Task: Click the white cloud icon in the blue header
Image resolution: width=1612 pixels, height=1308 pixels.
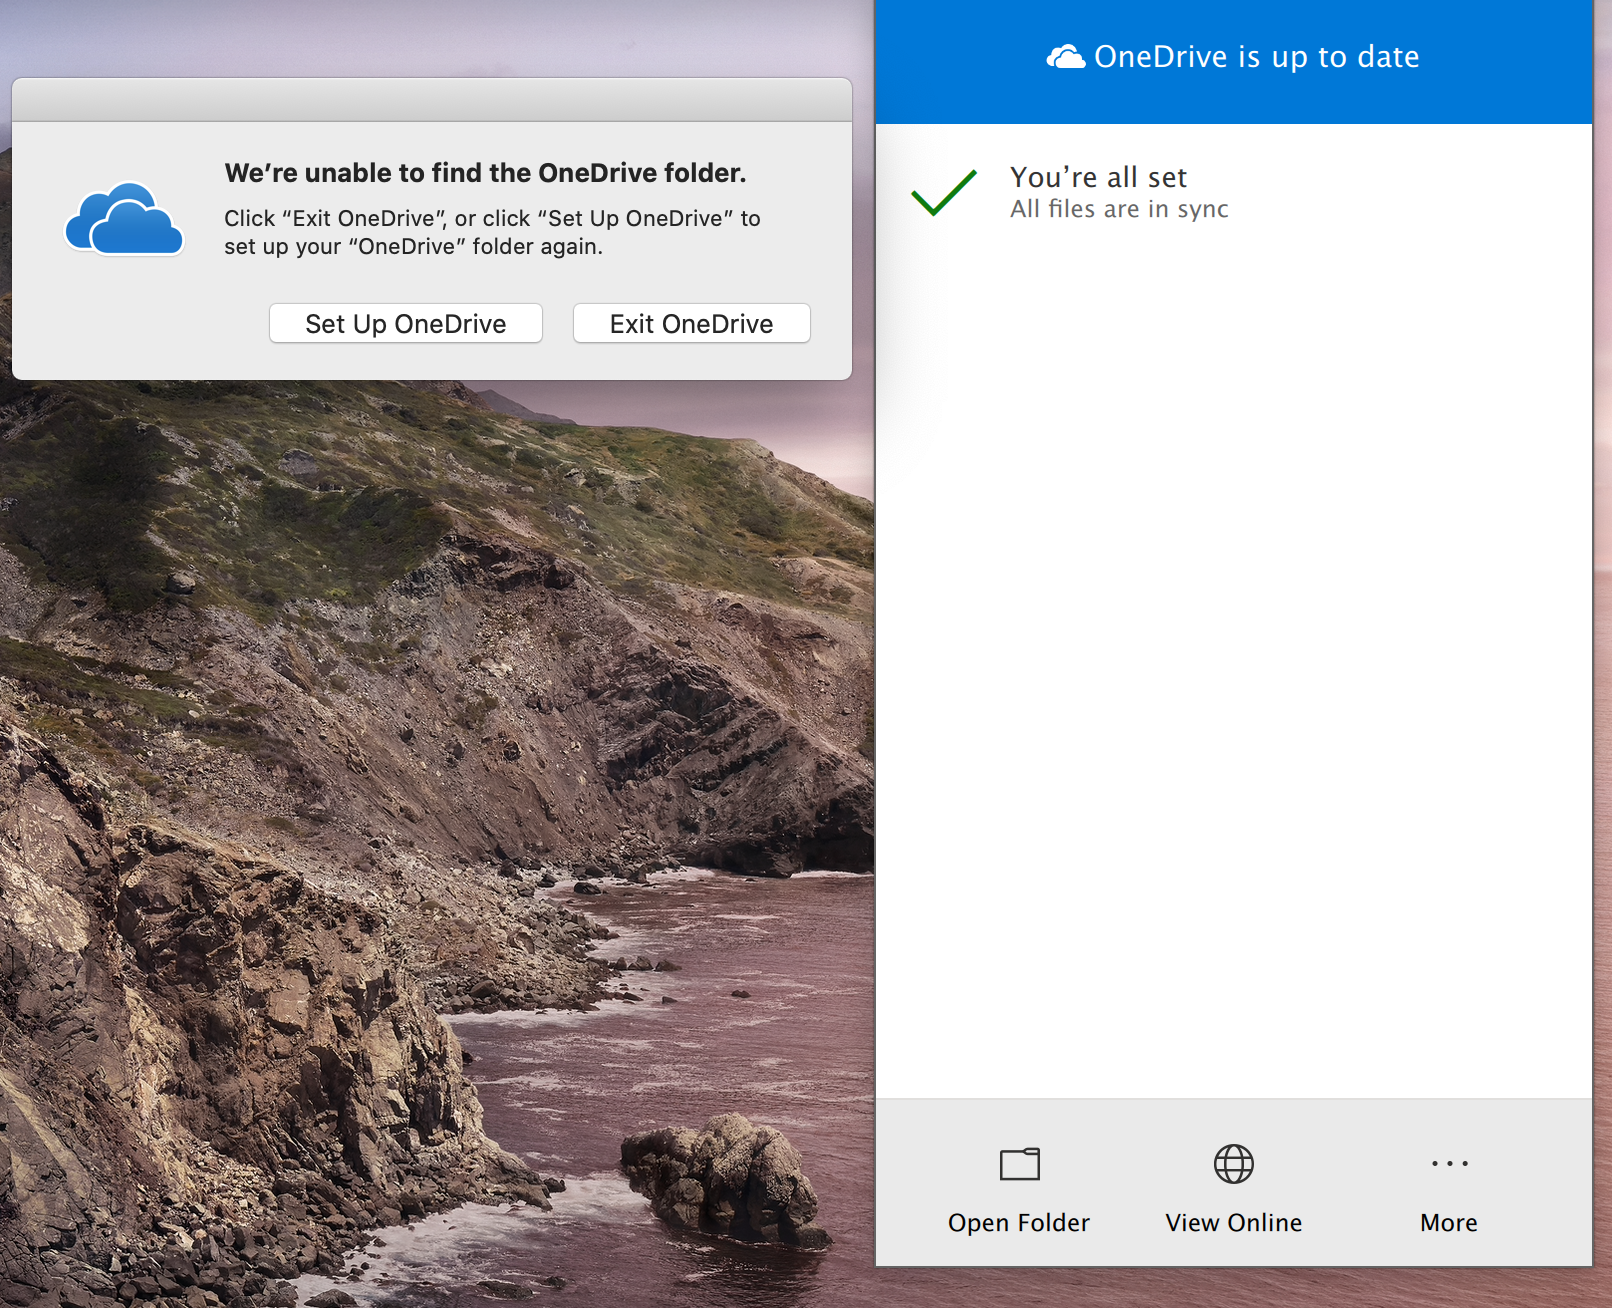Action: tap(1066, 57)
